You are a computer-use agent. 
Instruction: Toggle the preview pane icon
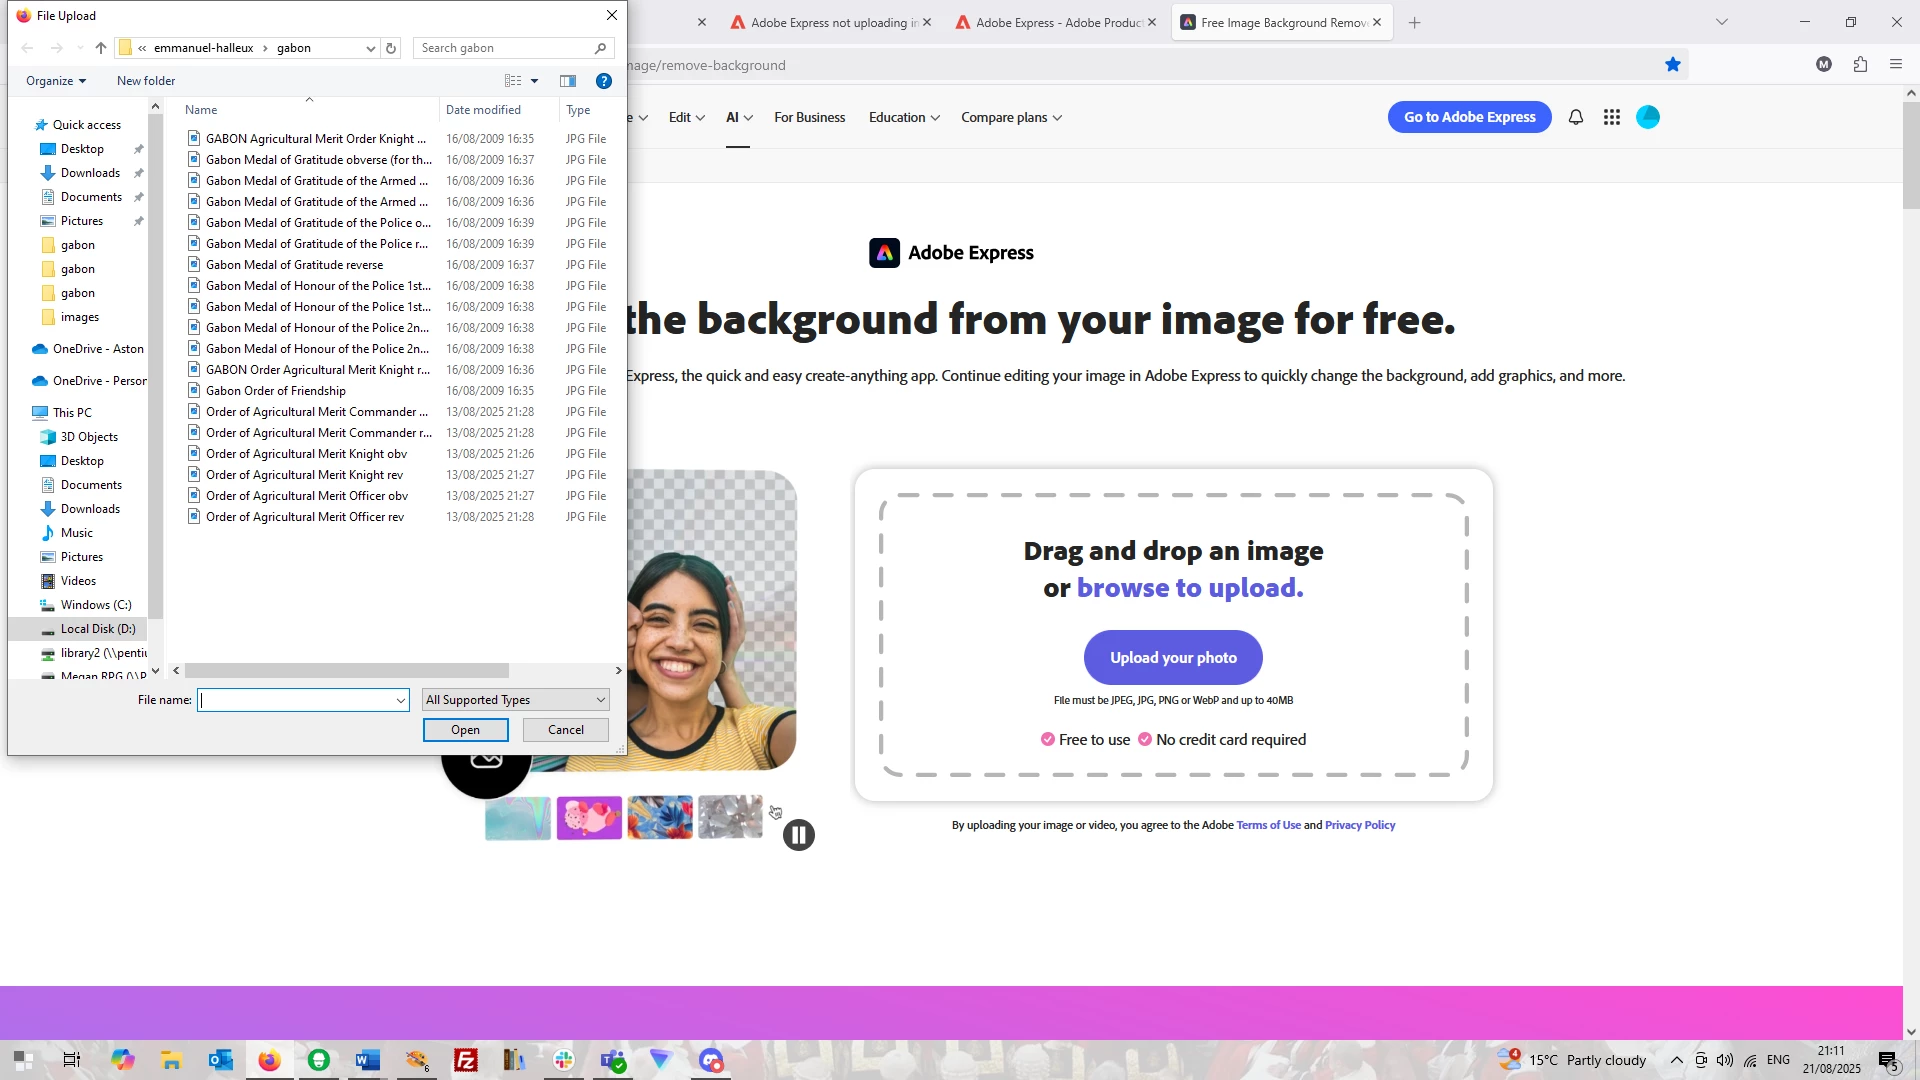(x=568, y=81)
